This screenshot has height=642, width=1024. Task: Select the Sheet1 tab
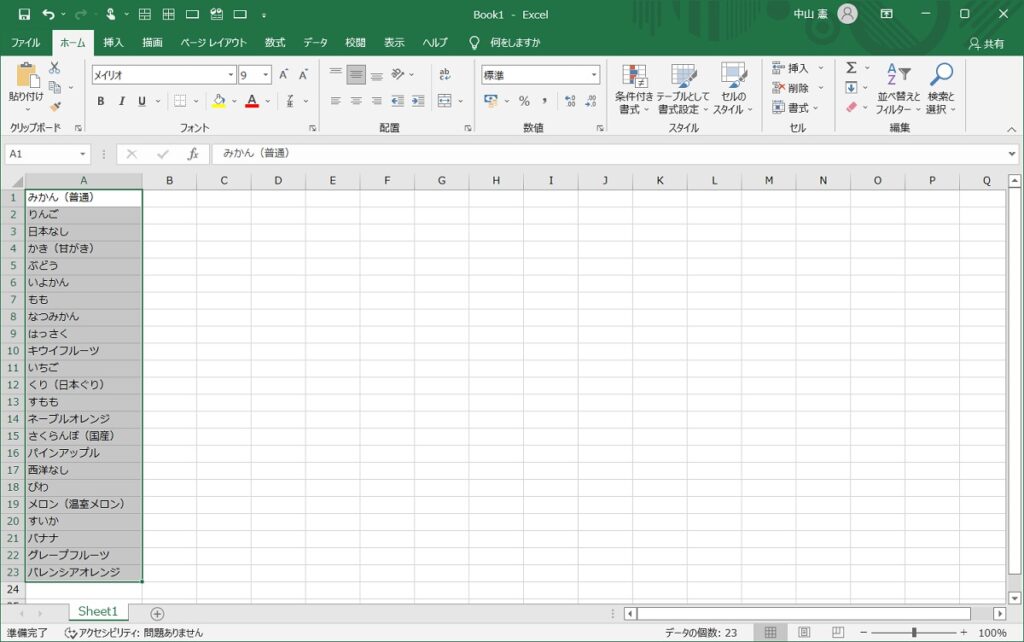98,611
